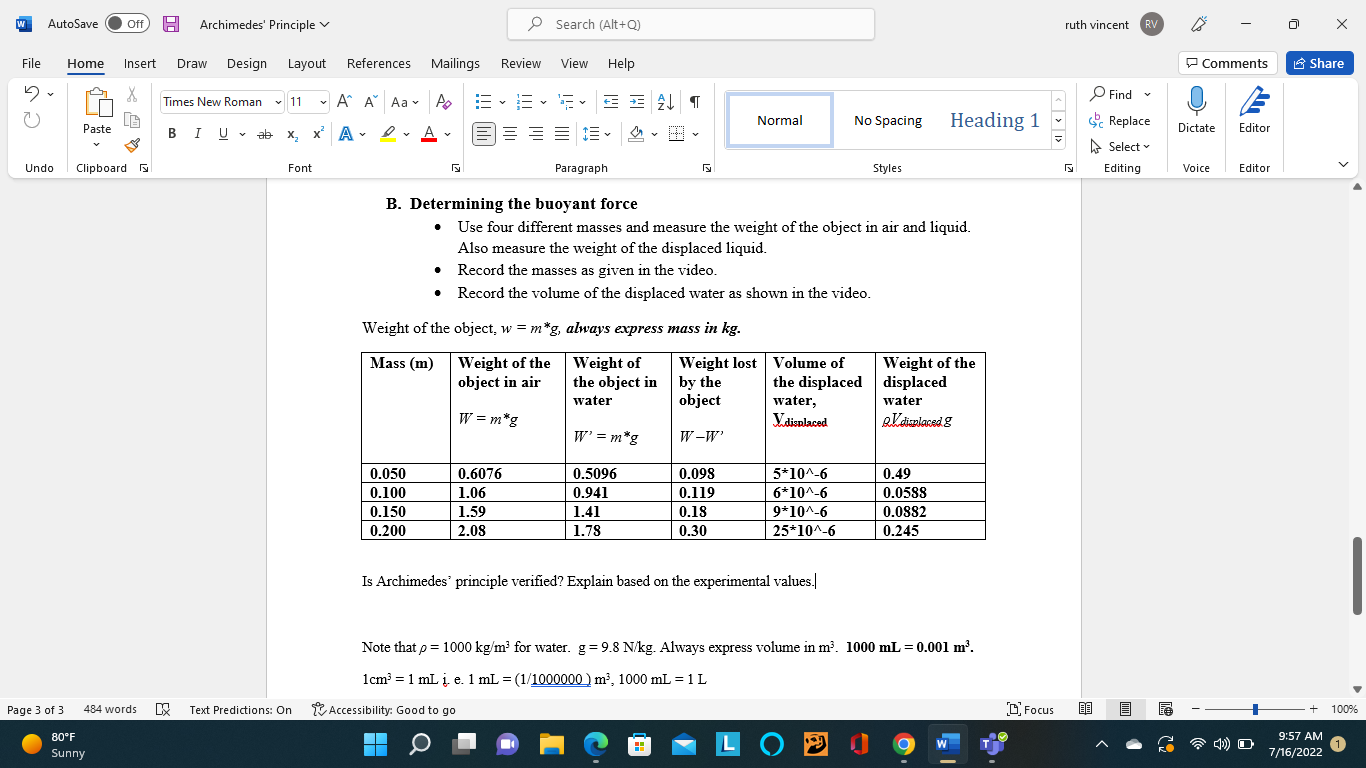
Task: Center align the text
Action: click(510, 134)
